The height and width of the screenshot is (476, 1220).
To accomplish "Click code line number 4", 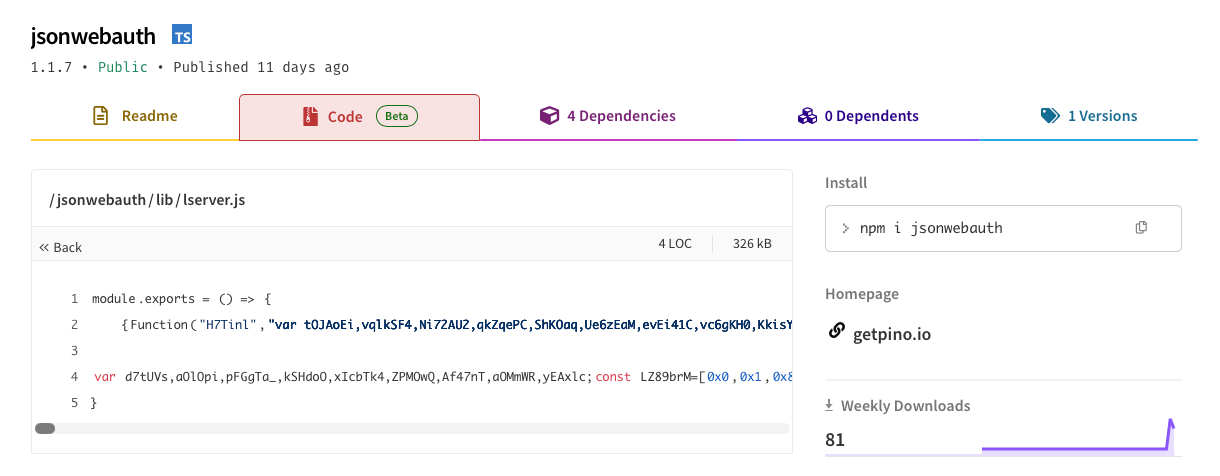I will (75, 377).
